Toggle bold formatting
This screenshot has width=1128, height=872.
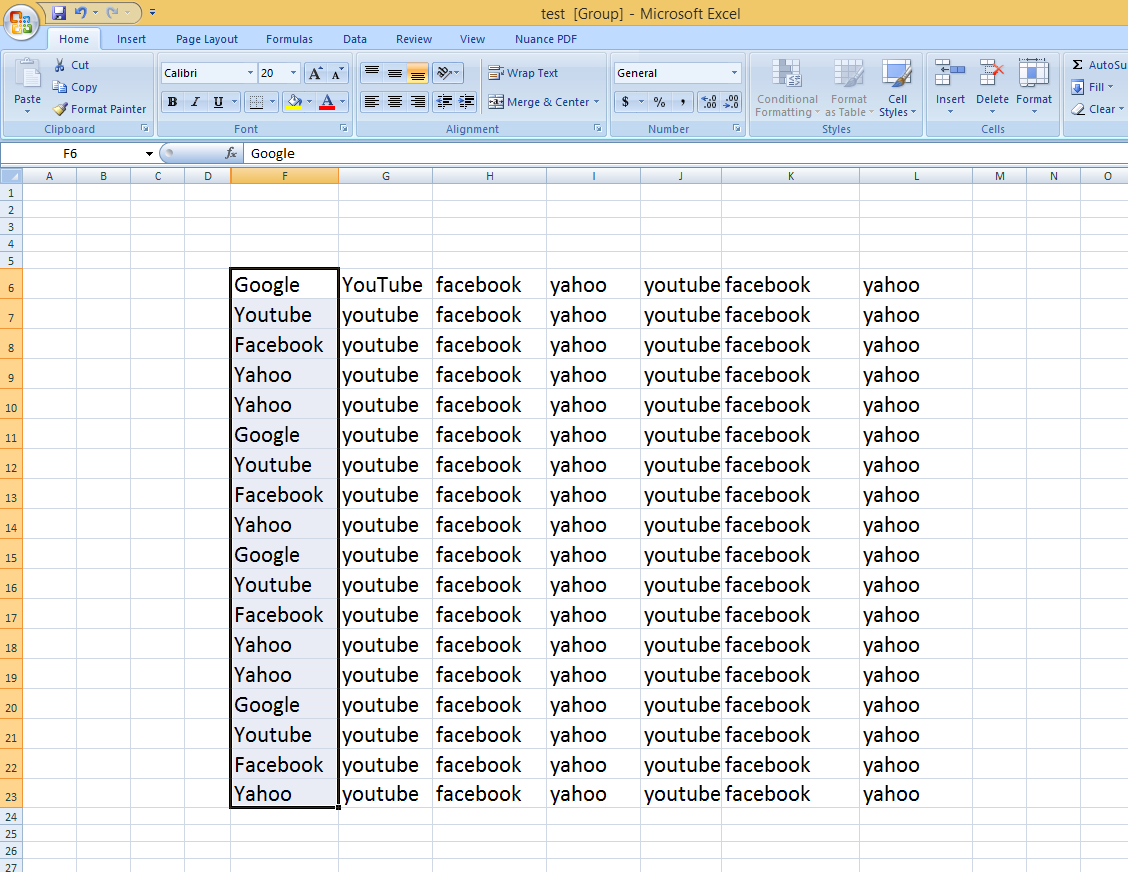171,102
